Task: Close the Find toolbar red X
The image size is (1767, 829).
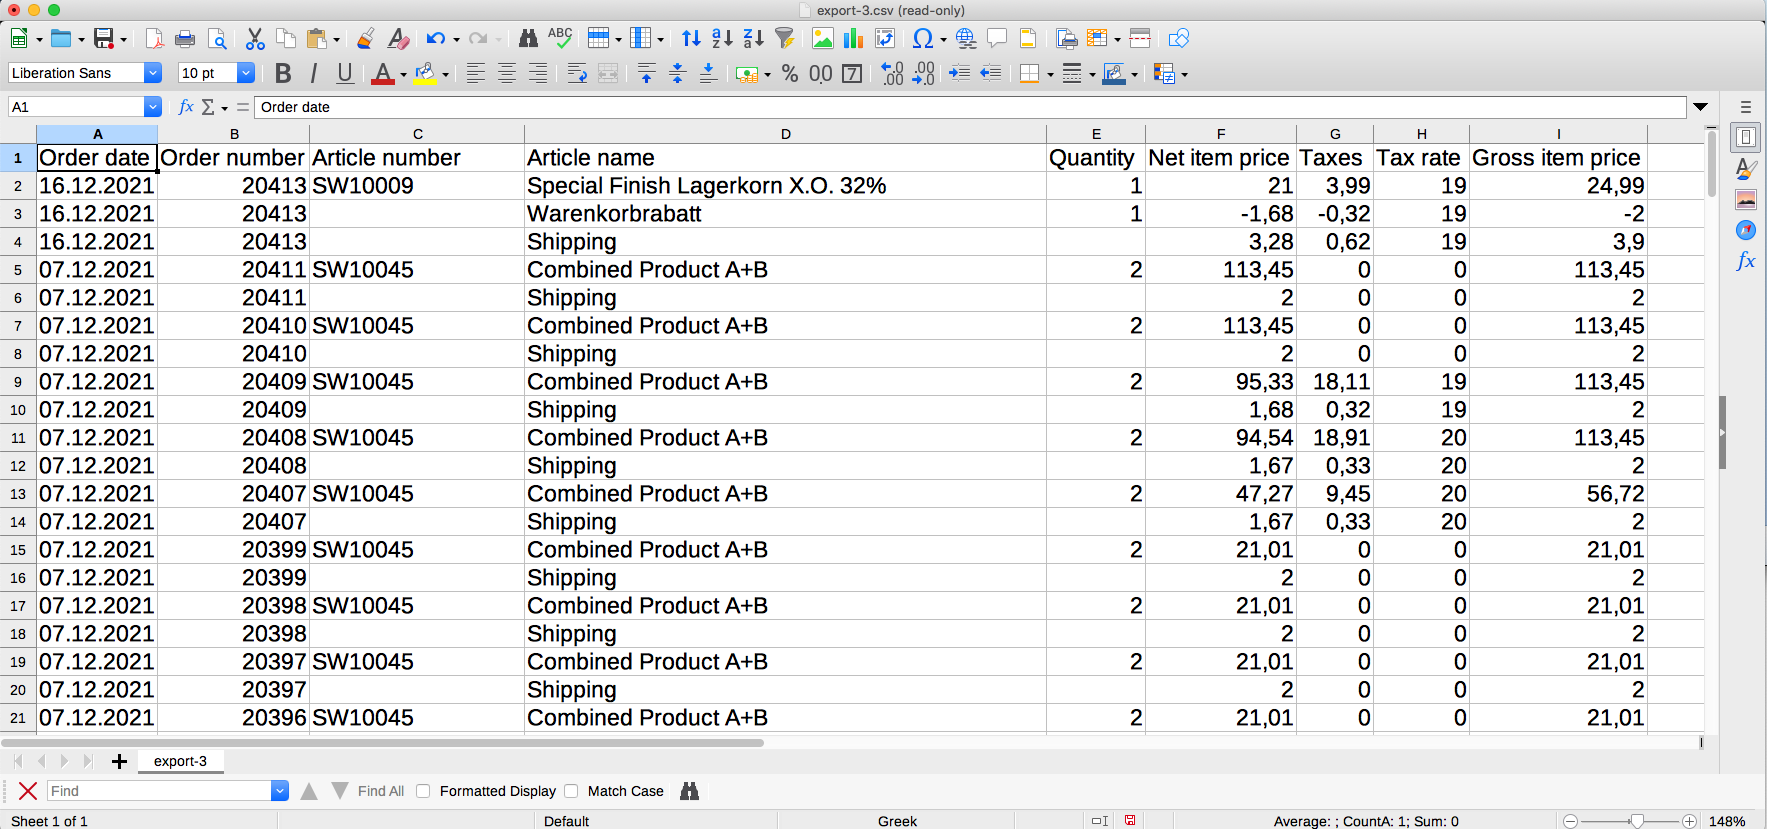Action: point(28,791)
